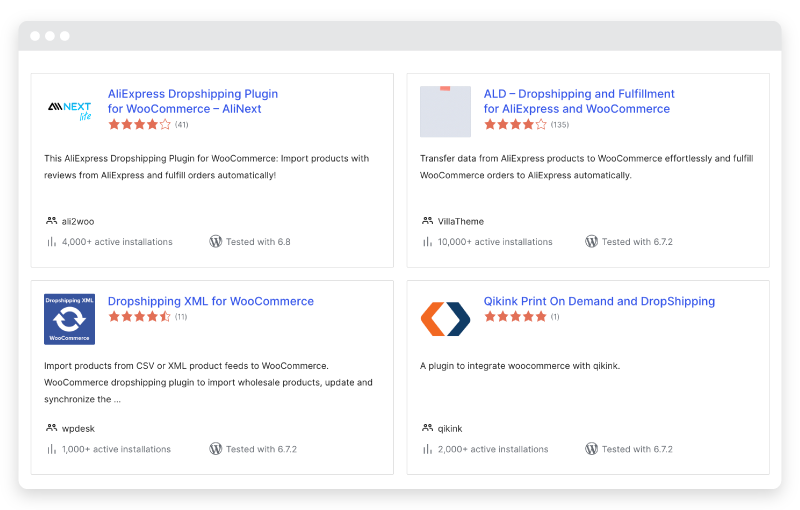Open the AliNext Lite plugin logo
The height and width of the screenshot is (510, 800).
69,111
